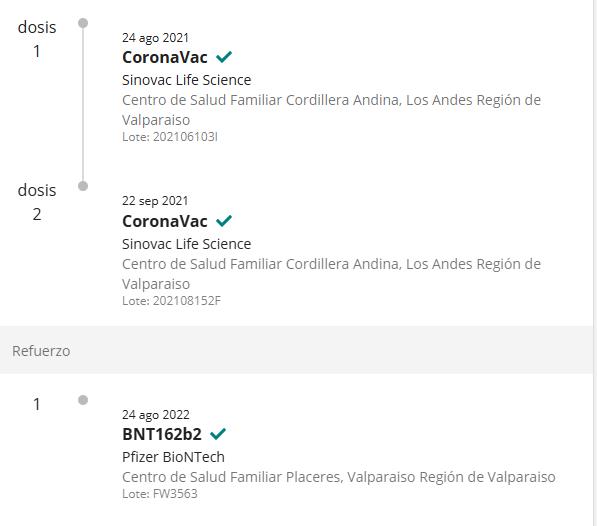Click the first CoronaVac vaccine title
The image size is (597, 526).
[165, 57]
